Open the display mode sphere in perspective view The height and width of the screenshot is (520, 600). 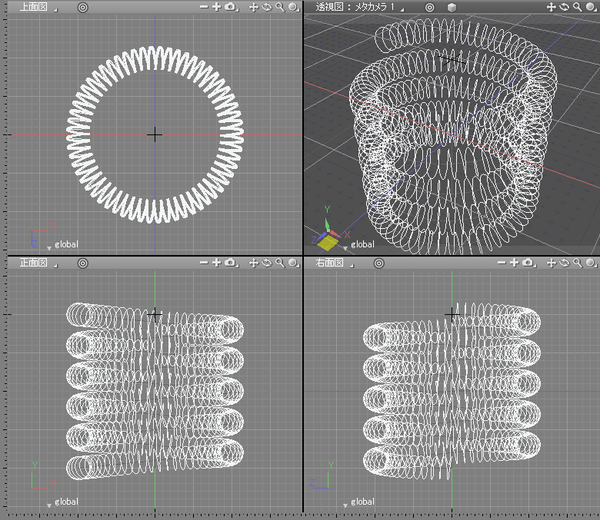tap(591, 7)
